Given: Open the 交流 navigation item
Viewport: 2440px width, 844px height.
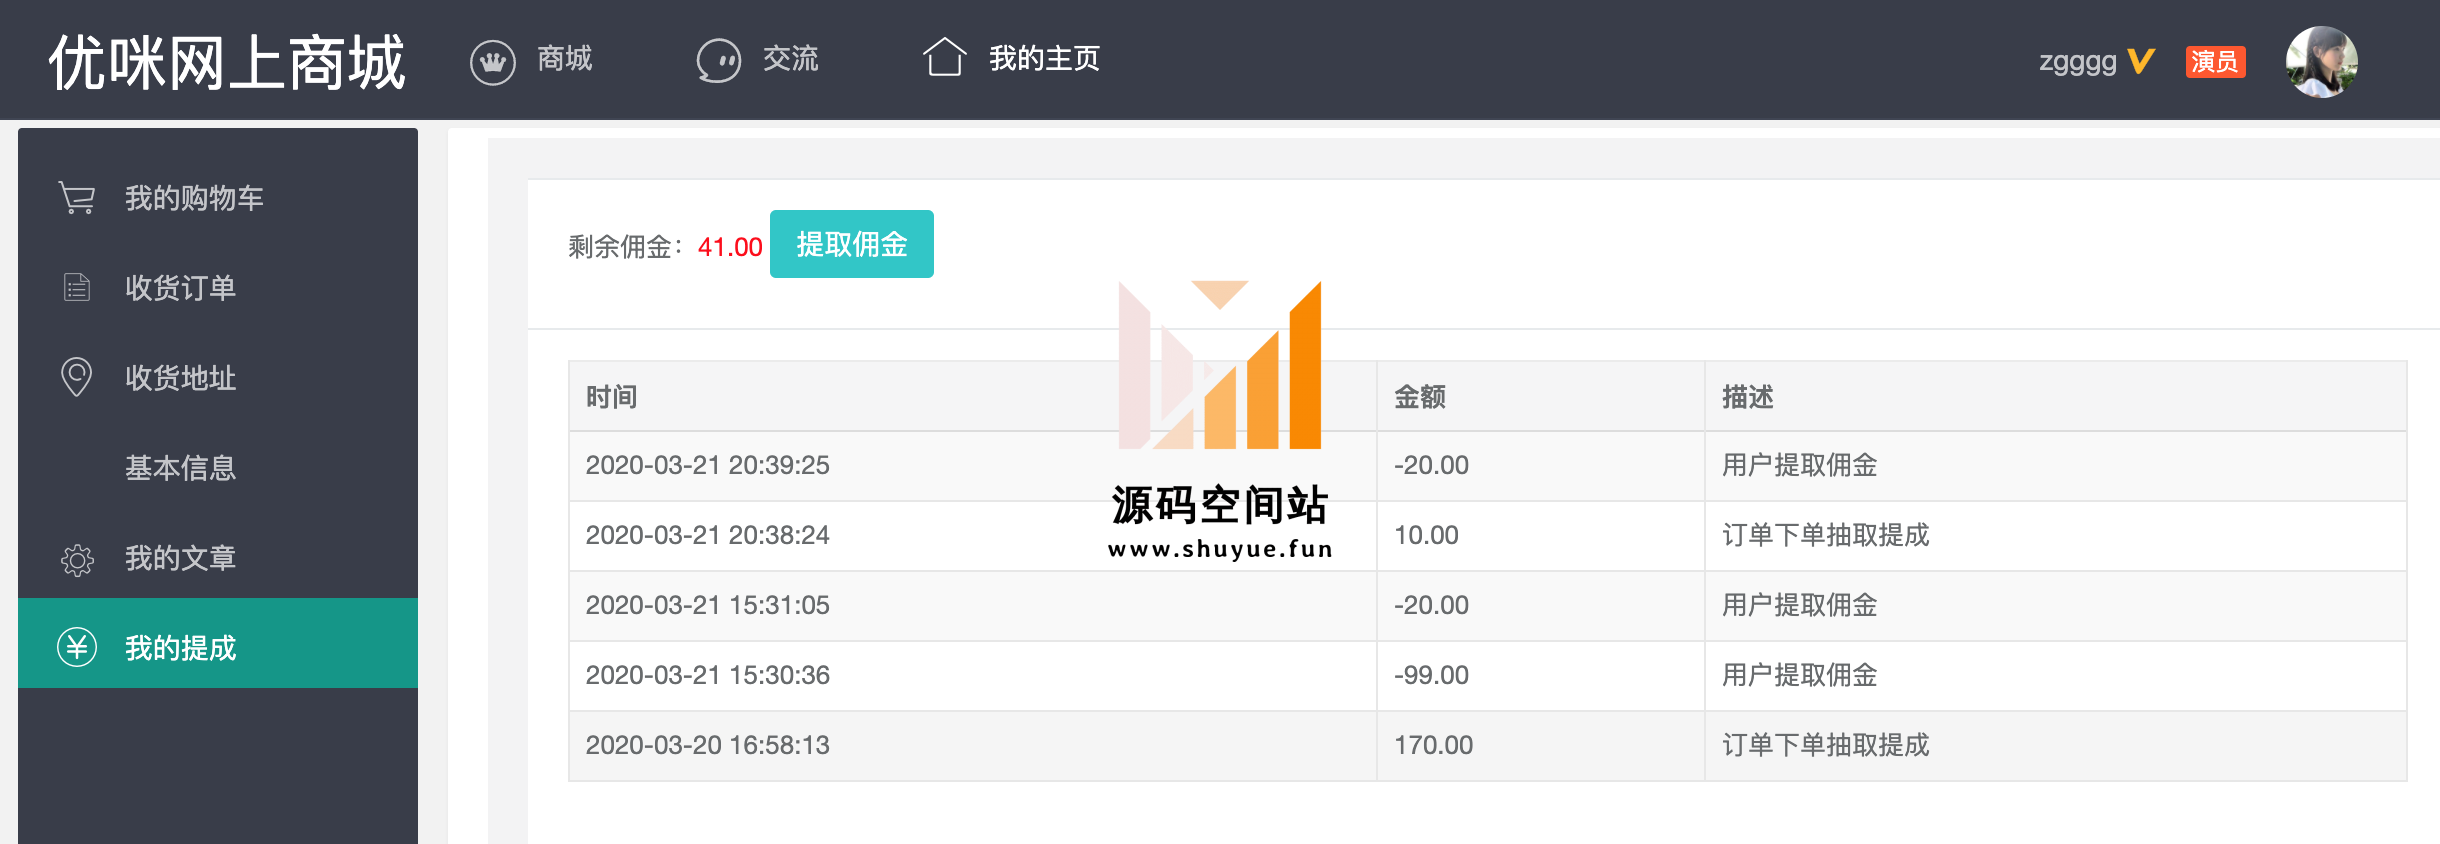Looking at the screenshot, I should pos(790,59).
